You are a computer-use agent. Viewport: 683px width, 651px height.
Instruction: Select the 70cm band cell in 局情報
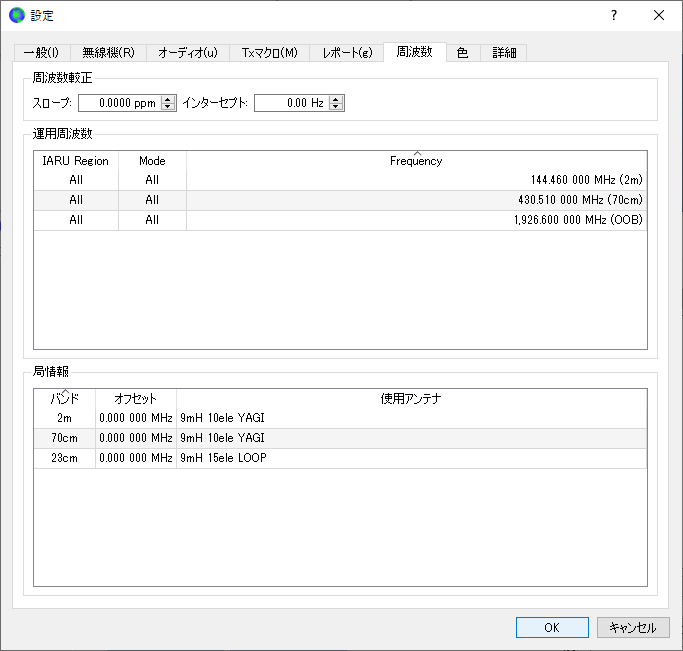pyautogui.click(x=64, y=438)
